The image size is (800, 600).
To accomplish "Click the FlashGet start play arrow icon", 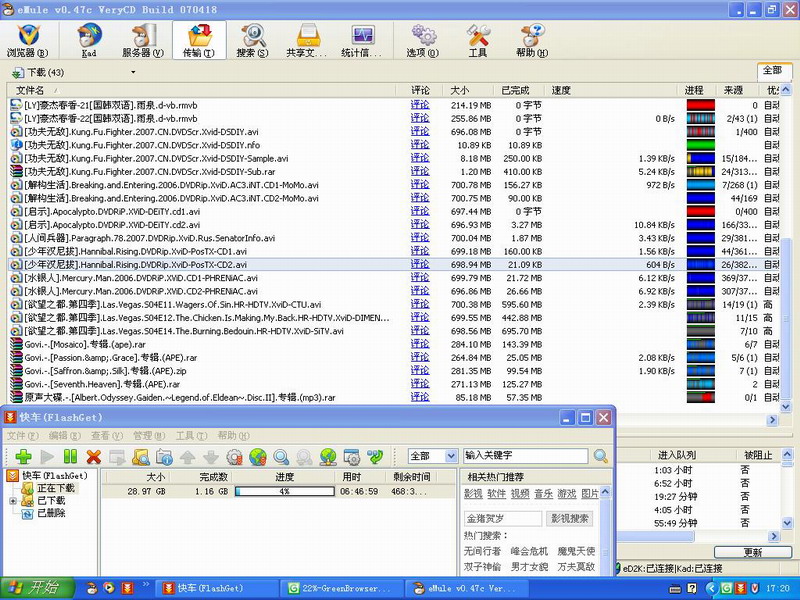I will click(47, 456).
